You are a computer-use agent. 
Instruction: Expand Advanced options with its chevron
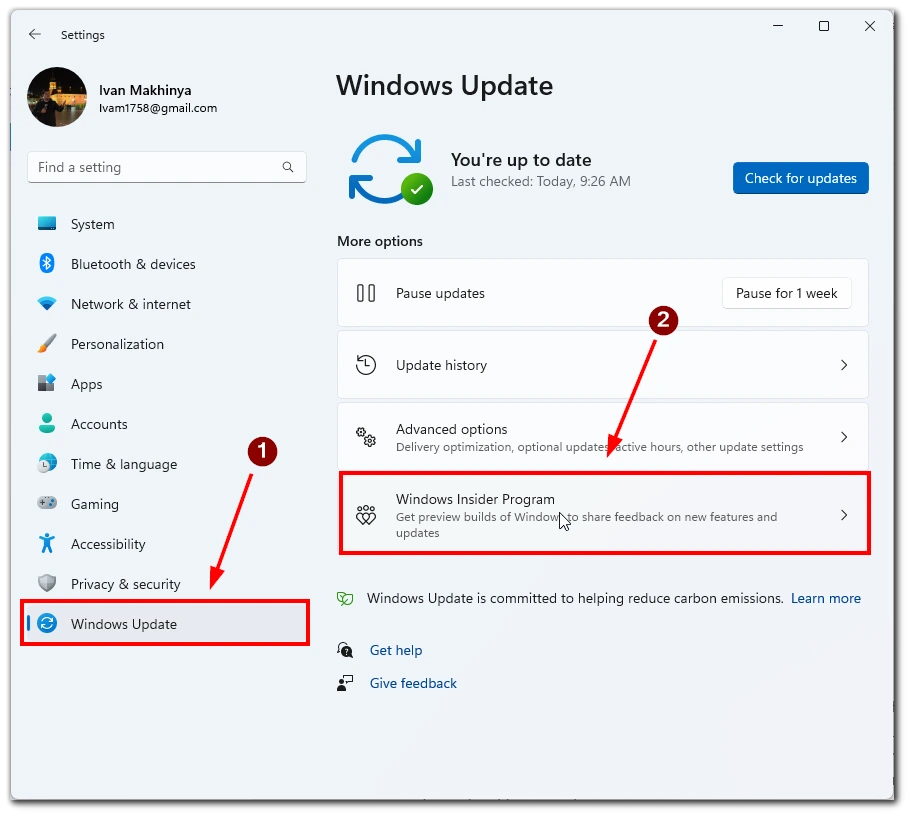(844, 437)
